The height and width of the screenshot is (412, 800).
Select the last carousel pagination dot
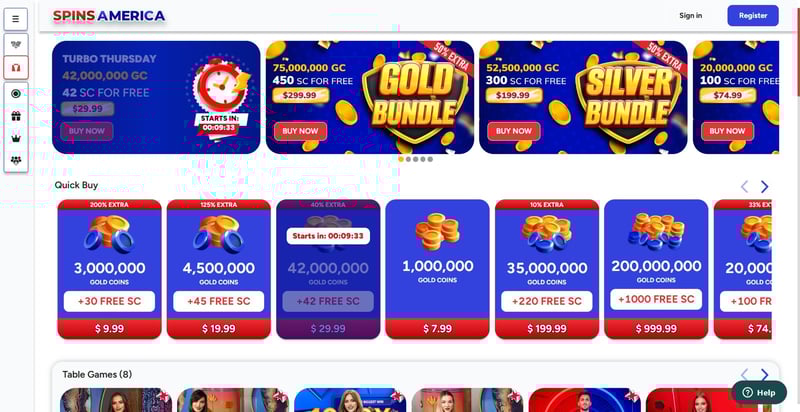(x=430, y=159)
